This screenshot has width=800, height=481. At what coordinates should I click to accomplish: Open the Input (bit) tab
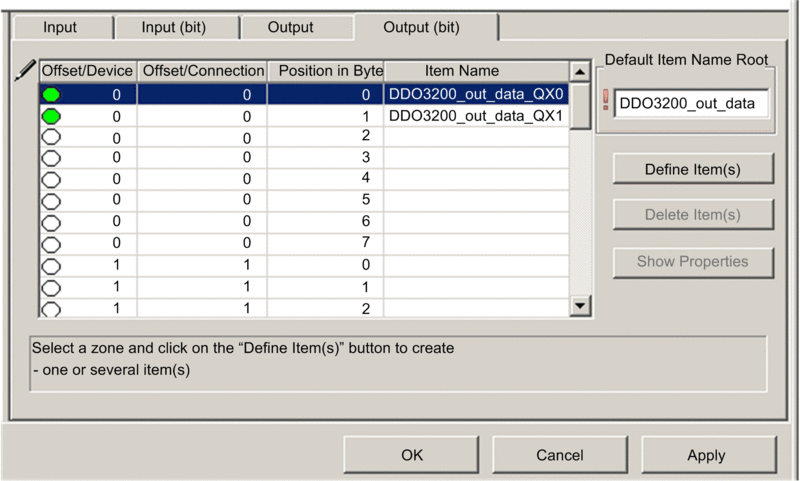[x=174, y=28]
